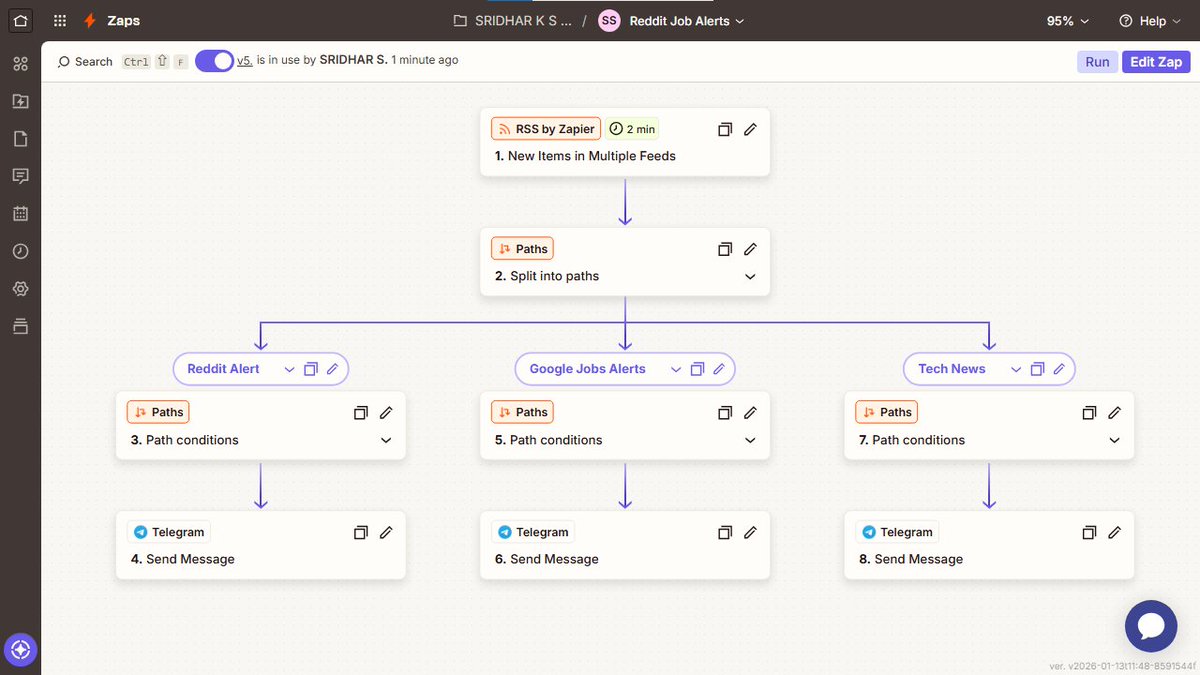Duplicate step 7 Path conditions
The image size is (1200, 675).
(1089, 413)
